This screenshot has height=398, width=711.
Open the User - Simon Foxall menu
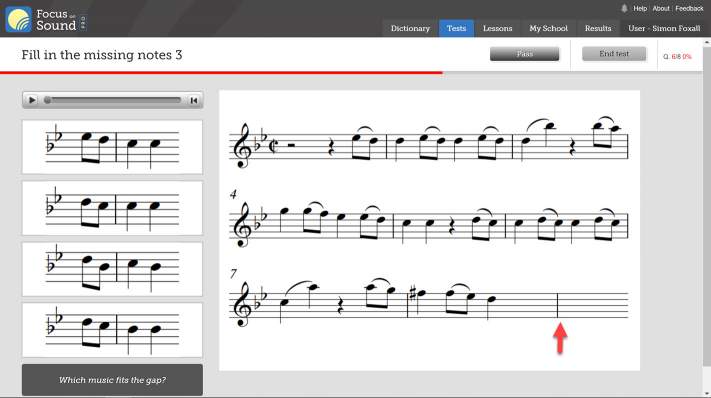[x=664, y=28]
